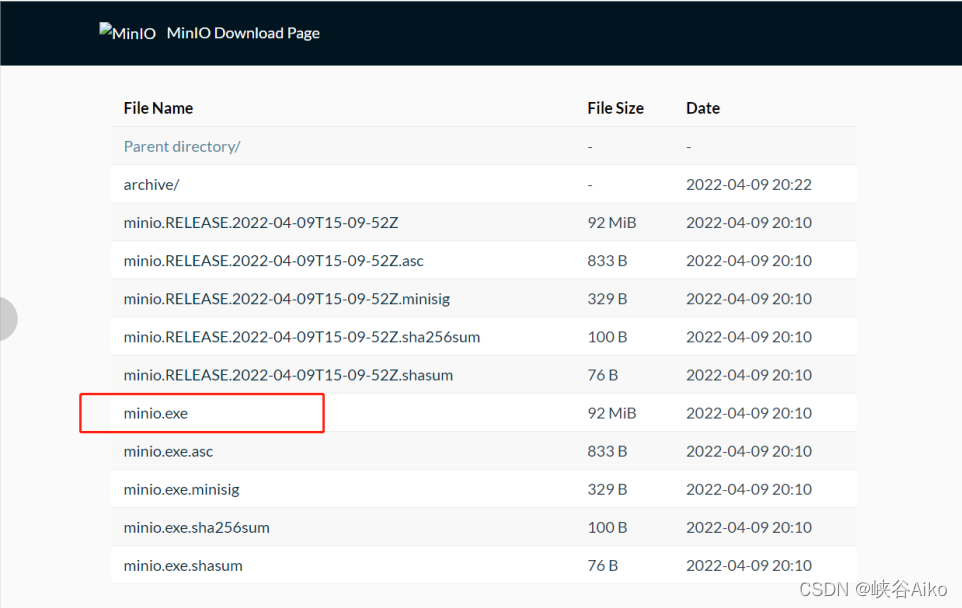This screenshot has width=962, height=608.
Task: Select the date cell of minio.exe.shasum row
Action: pos(748,566)
